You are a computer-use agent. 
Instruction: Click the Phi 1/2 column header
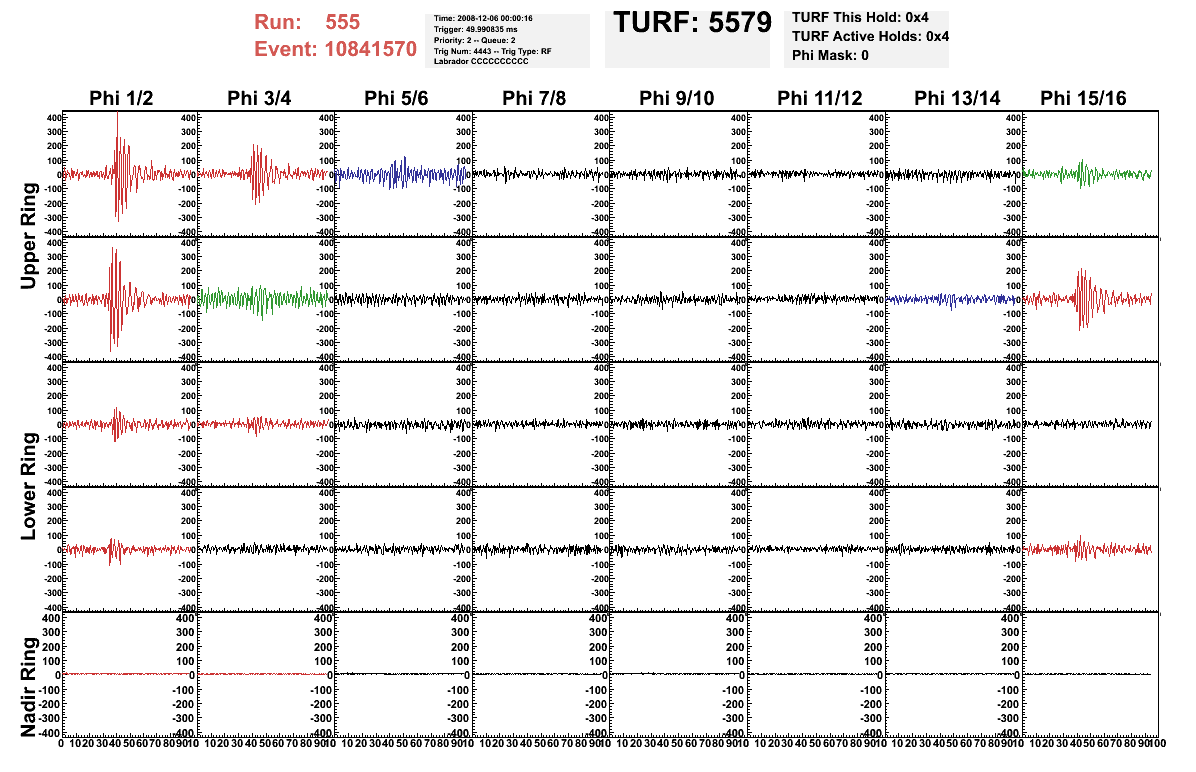tap(121, 98)
